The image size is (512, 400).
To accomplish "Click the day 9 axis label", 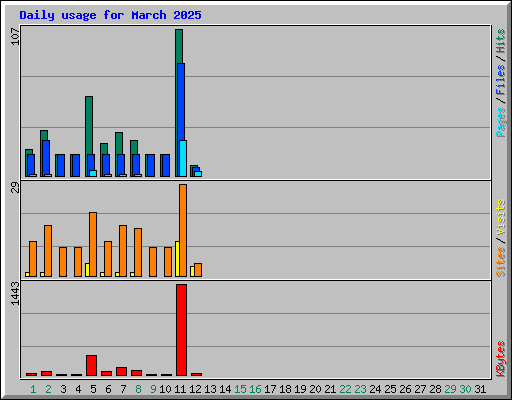I will point(153,389).
